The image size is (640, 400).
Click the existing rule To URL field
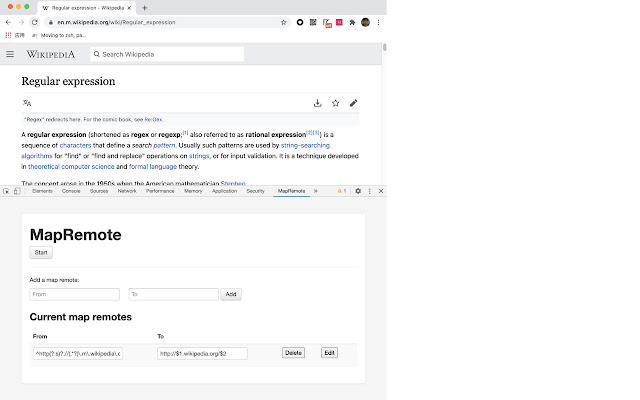[202, 353]
